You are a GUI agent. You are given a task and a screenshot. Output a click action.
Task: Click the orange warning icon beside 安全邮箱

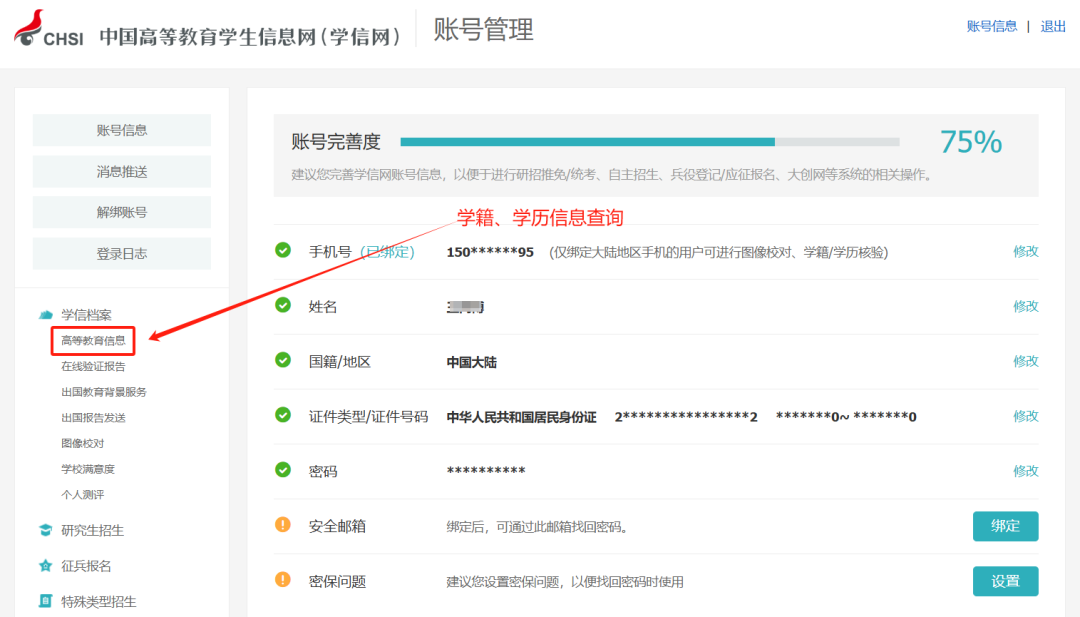coord(283,525)
